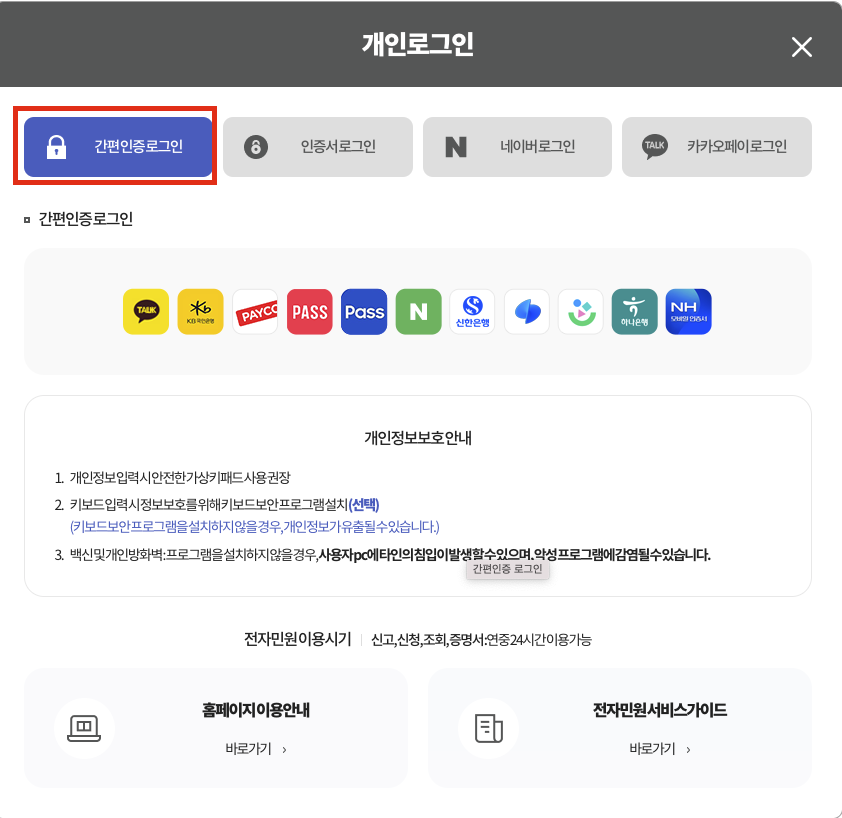Select KB국민은행 certification app icon
This screenshot has height=818, width=842.
[x=200, y=311]
